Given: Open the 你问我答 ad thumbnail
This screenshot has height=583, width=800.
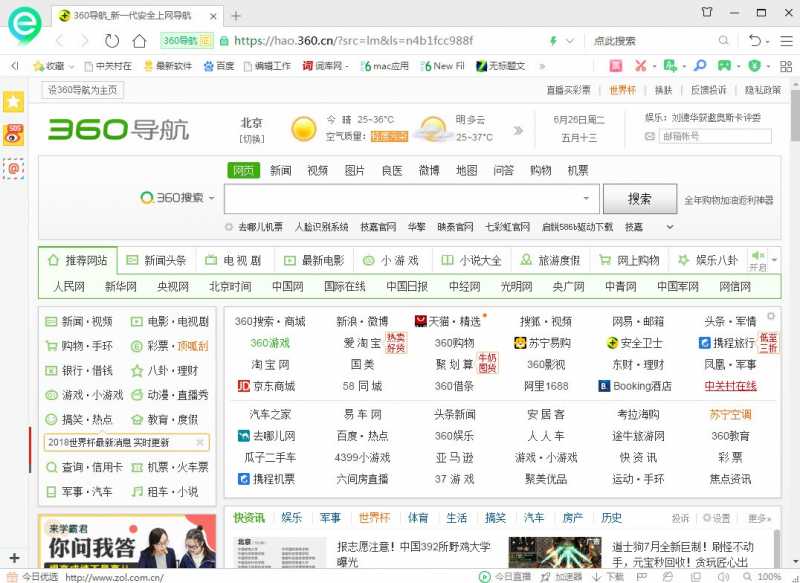Looking at the screenshot, I should point(127,542).
